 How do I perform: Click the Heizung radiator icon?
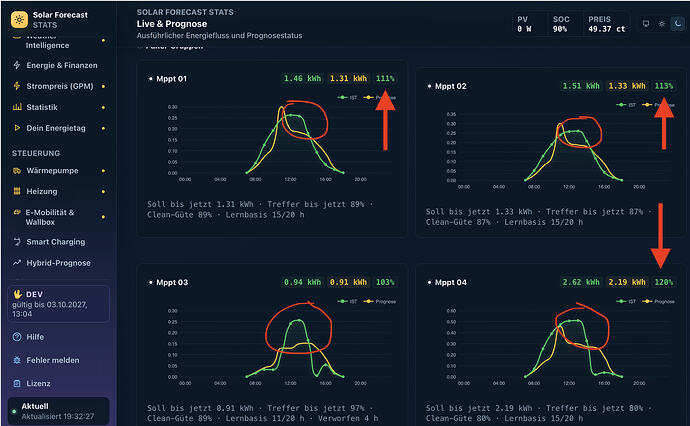(x=17, y=191)
